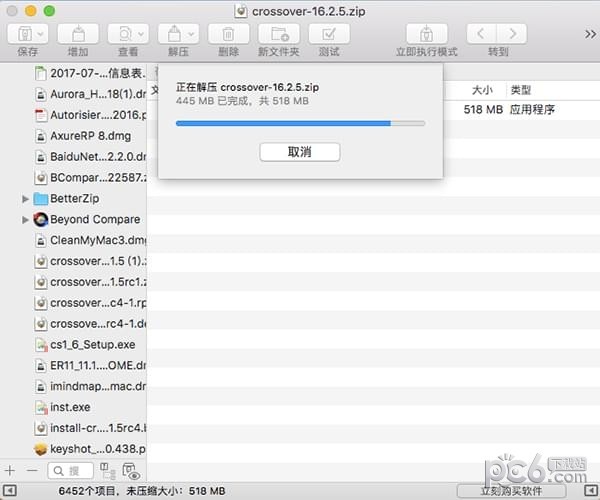Click the minus button to remove item
This screenshot has width=600, height=500.
(x=33, y=470)
